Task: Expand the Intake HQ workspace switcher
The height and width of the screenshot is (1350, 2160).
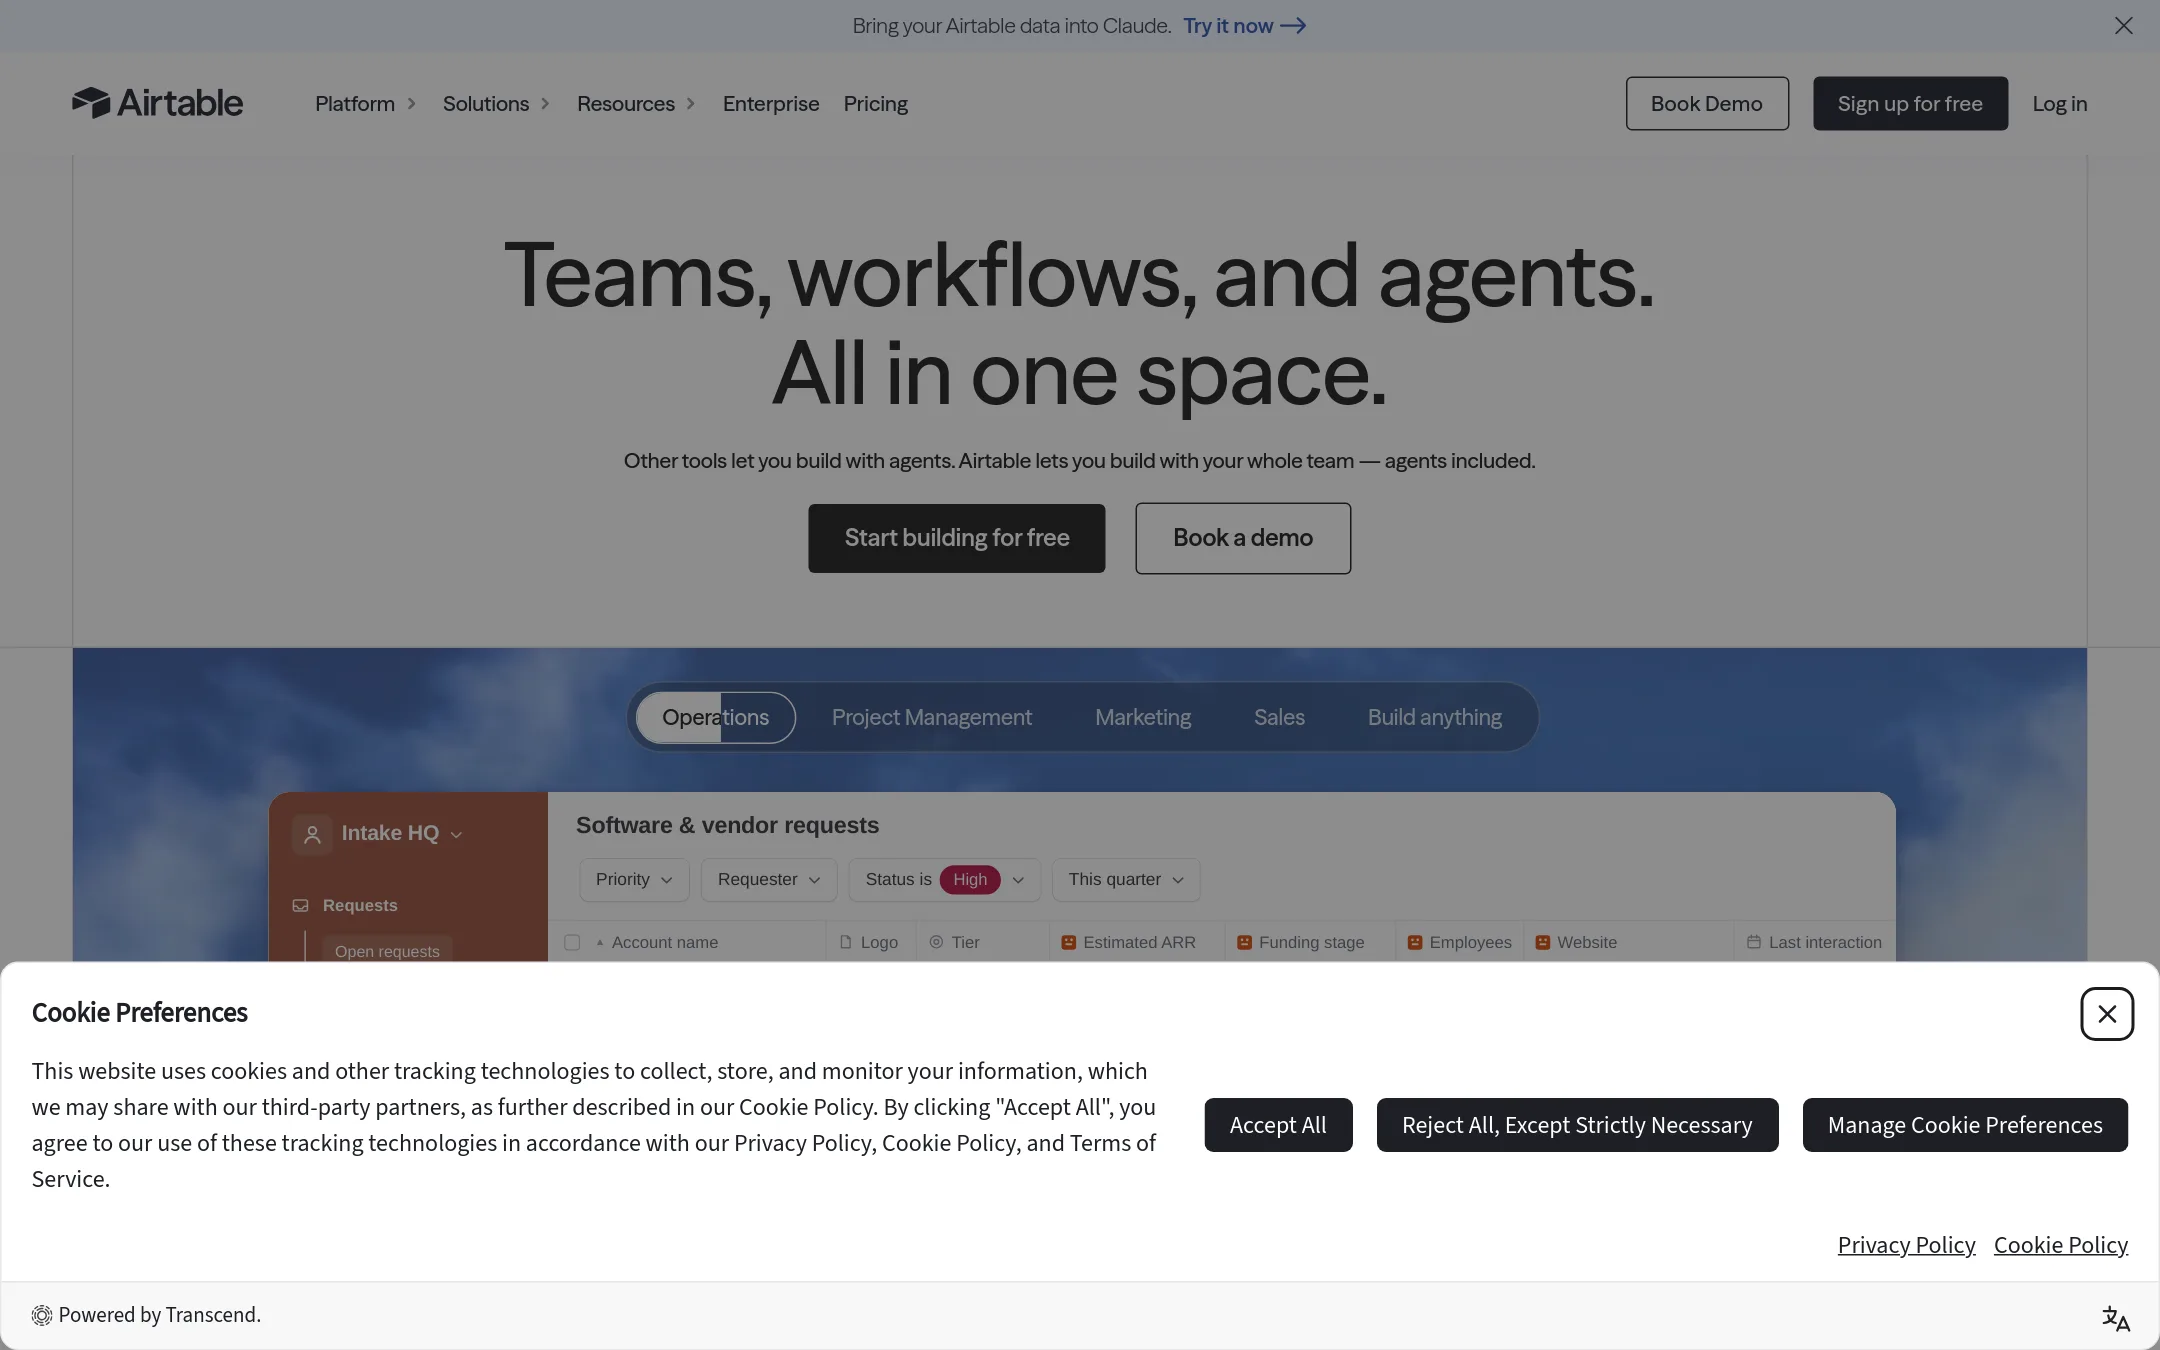Action: [x=456, y=835]
